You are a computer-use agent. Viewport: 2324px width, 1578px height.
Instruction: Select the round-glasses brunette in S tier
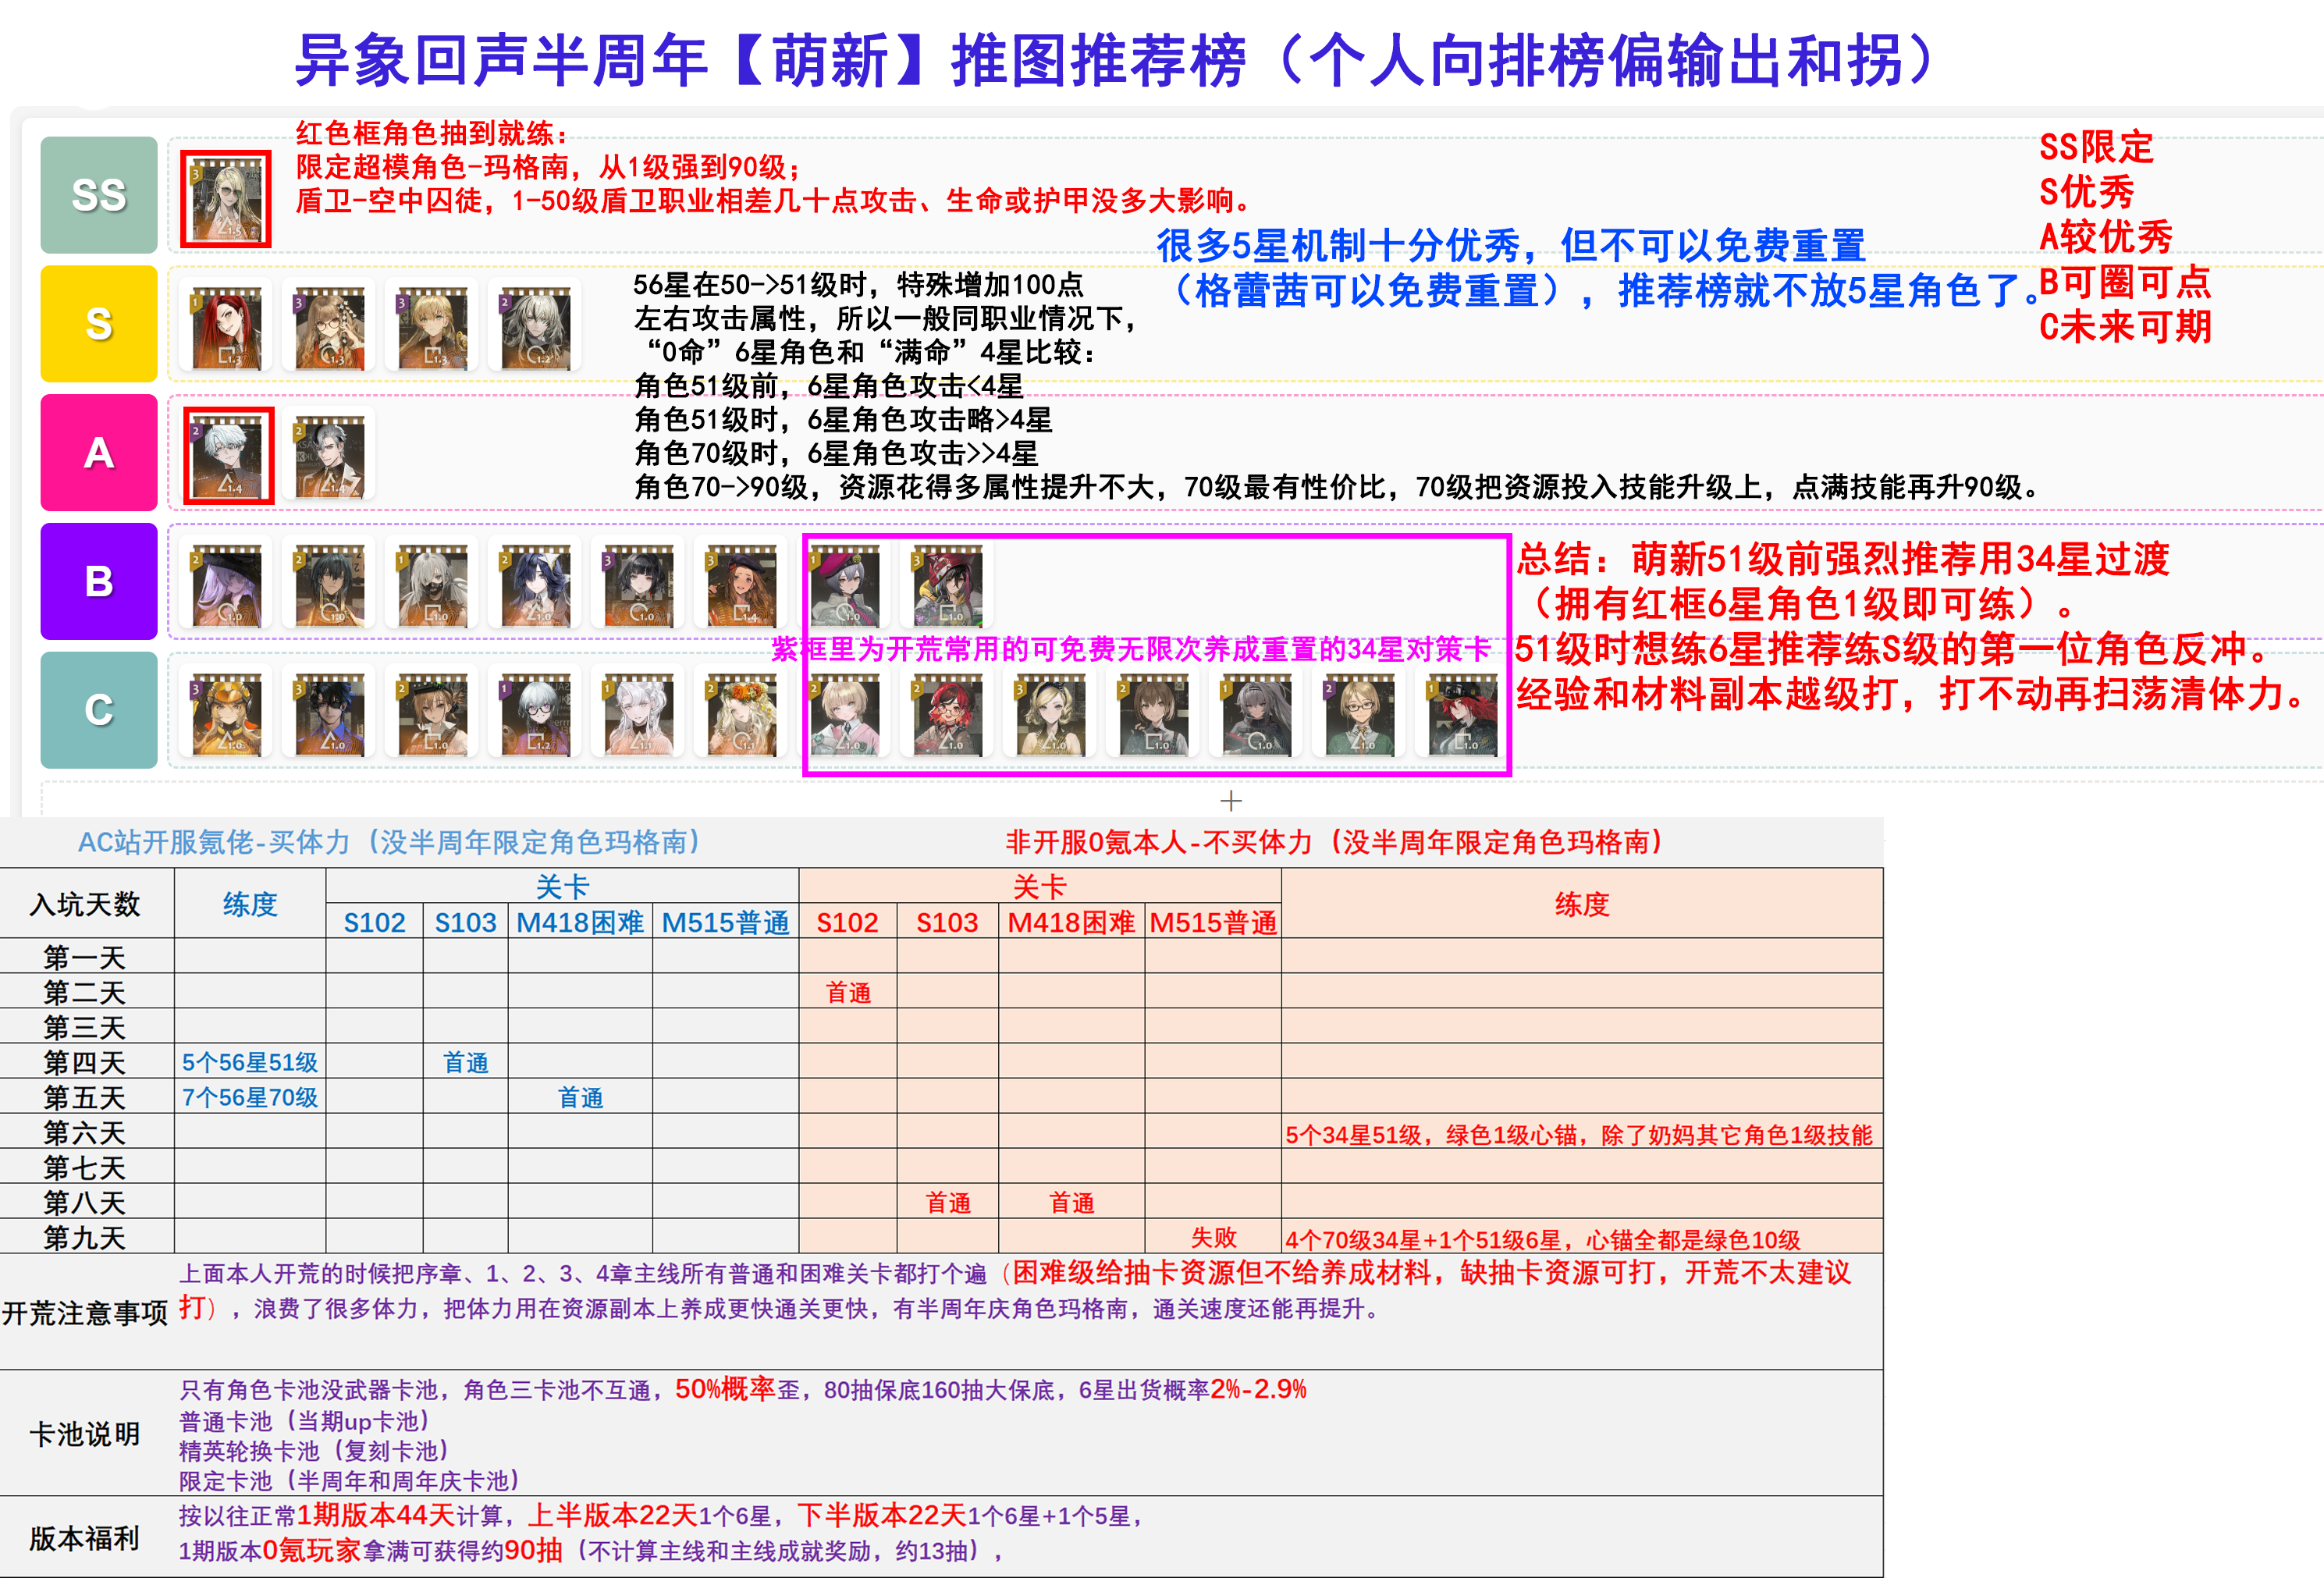point(329,327)
